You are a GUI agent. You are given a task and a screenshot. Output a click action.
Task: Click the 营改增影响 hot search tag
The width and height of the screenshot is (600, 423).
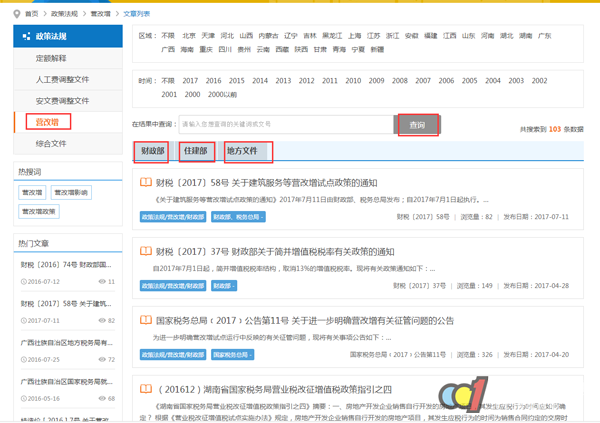point(71,192)
